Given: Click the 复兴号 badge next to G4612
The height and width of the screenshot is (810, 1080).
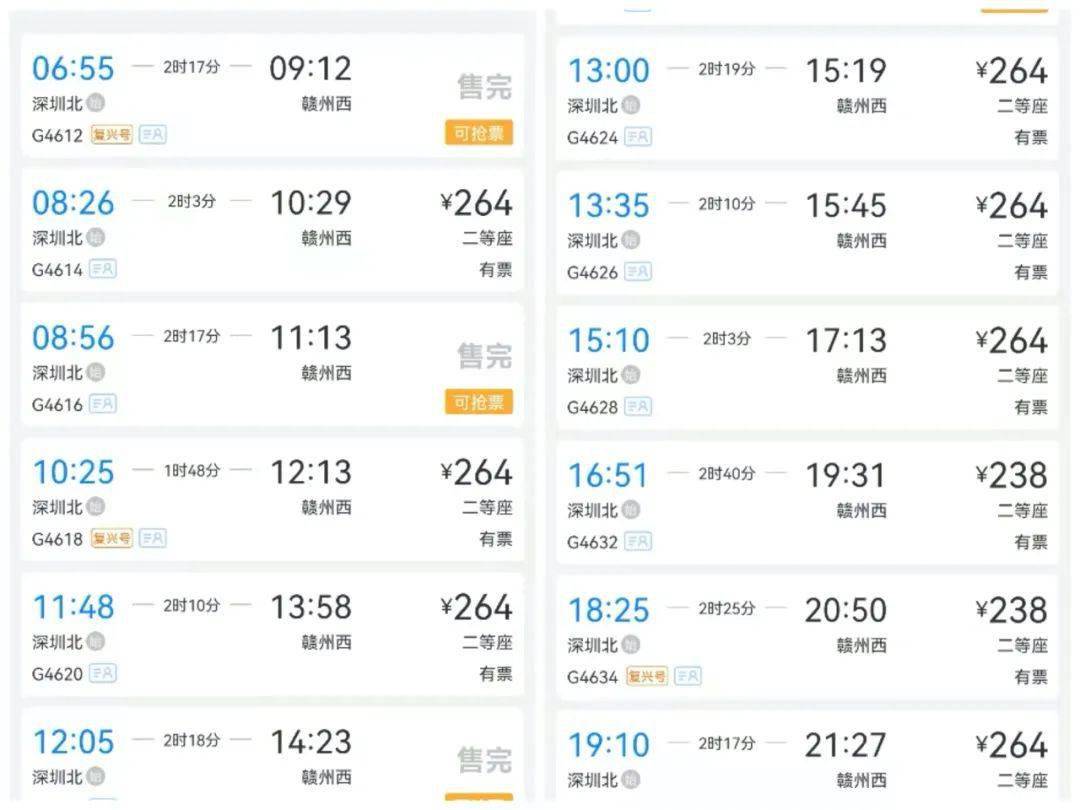Looking at the screenshot, I should (x=112, y=134).
